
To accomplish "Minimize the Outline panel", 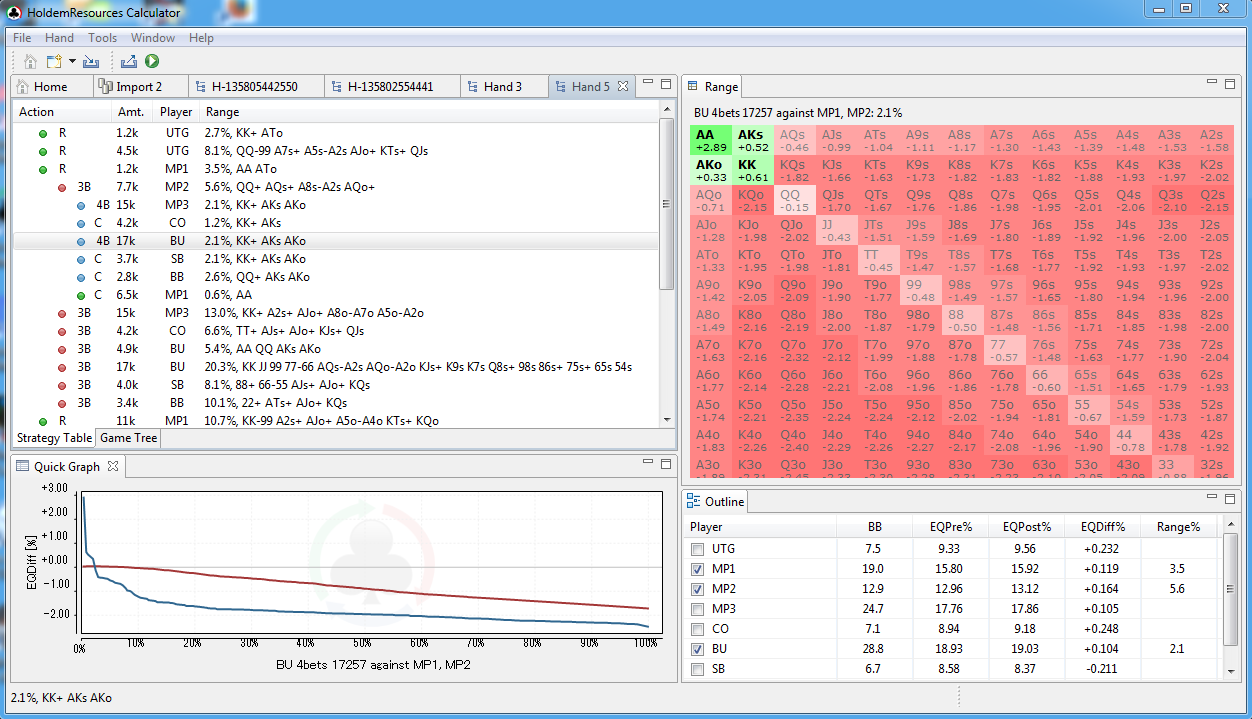I will (x=1210, y=498).
